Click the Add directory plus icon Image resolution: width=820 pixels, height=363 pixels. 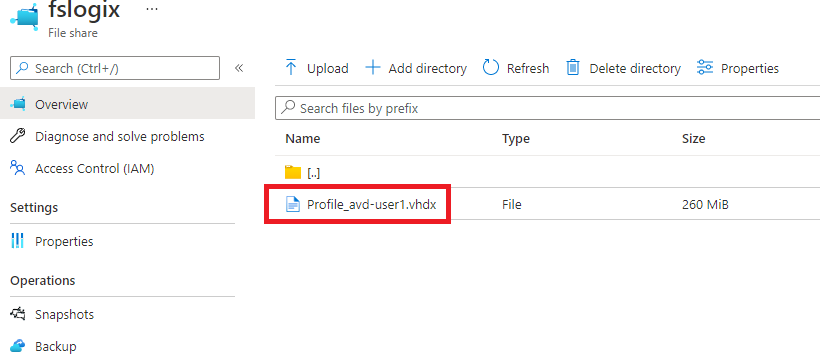372,68
